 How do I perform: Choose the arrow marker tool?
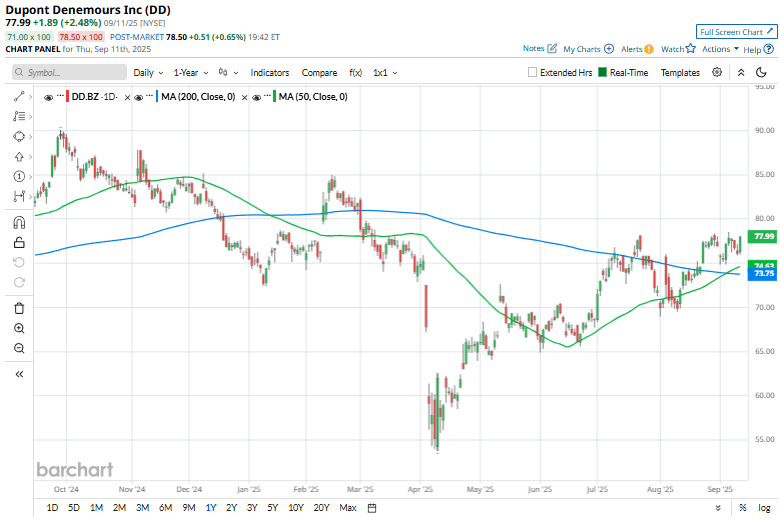[x=19, y=157]
